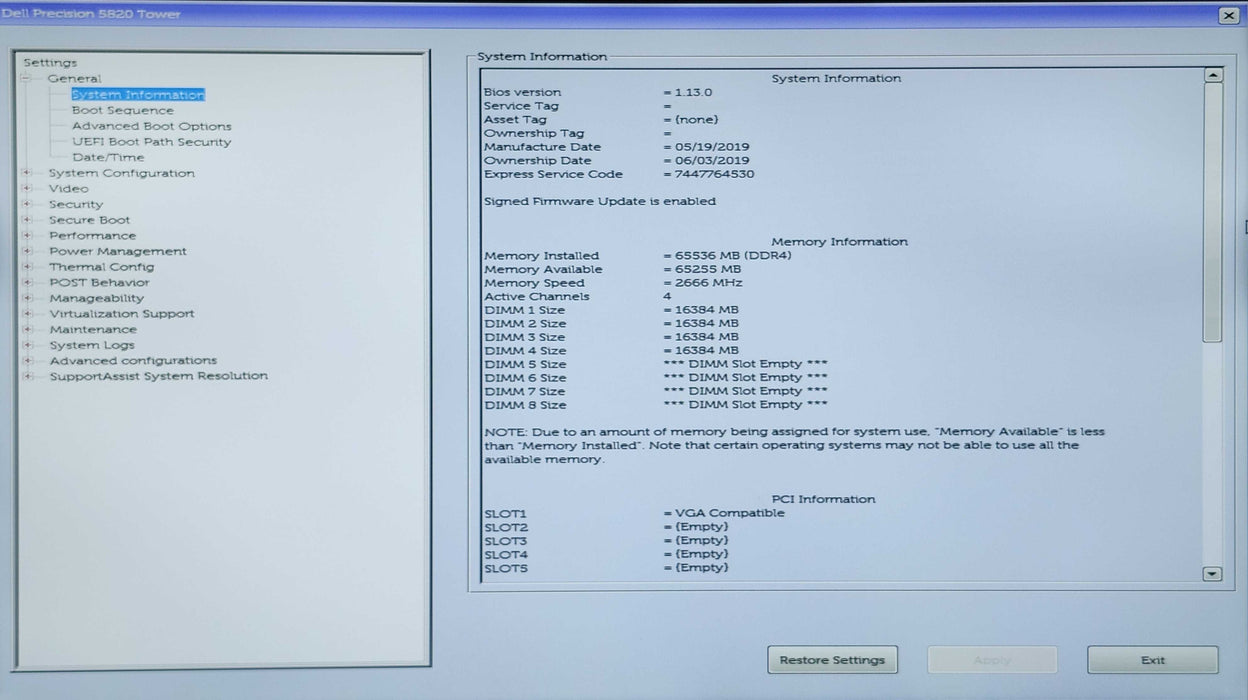Click the Restore Settings button
The height and width of the screenshot is (700, 1248).
tap(832, 660)
